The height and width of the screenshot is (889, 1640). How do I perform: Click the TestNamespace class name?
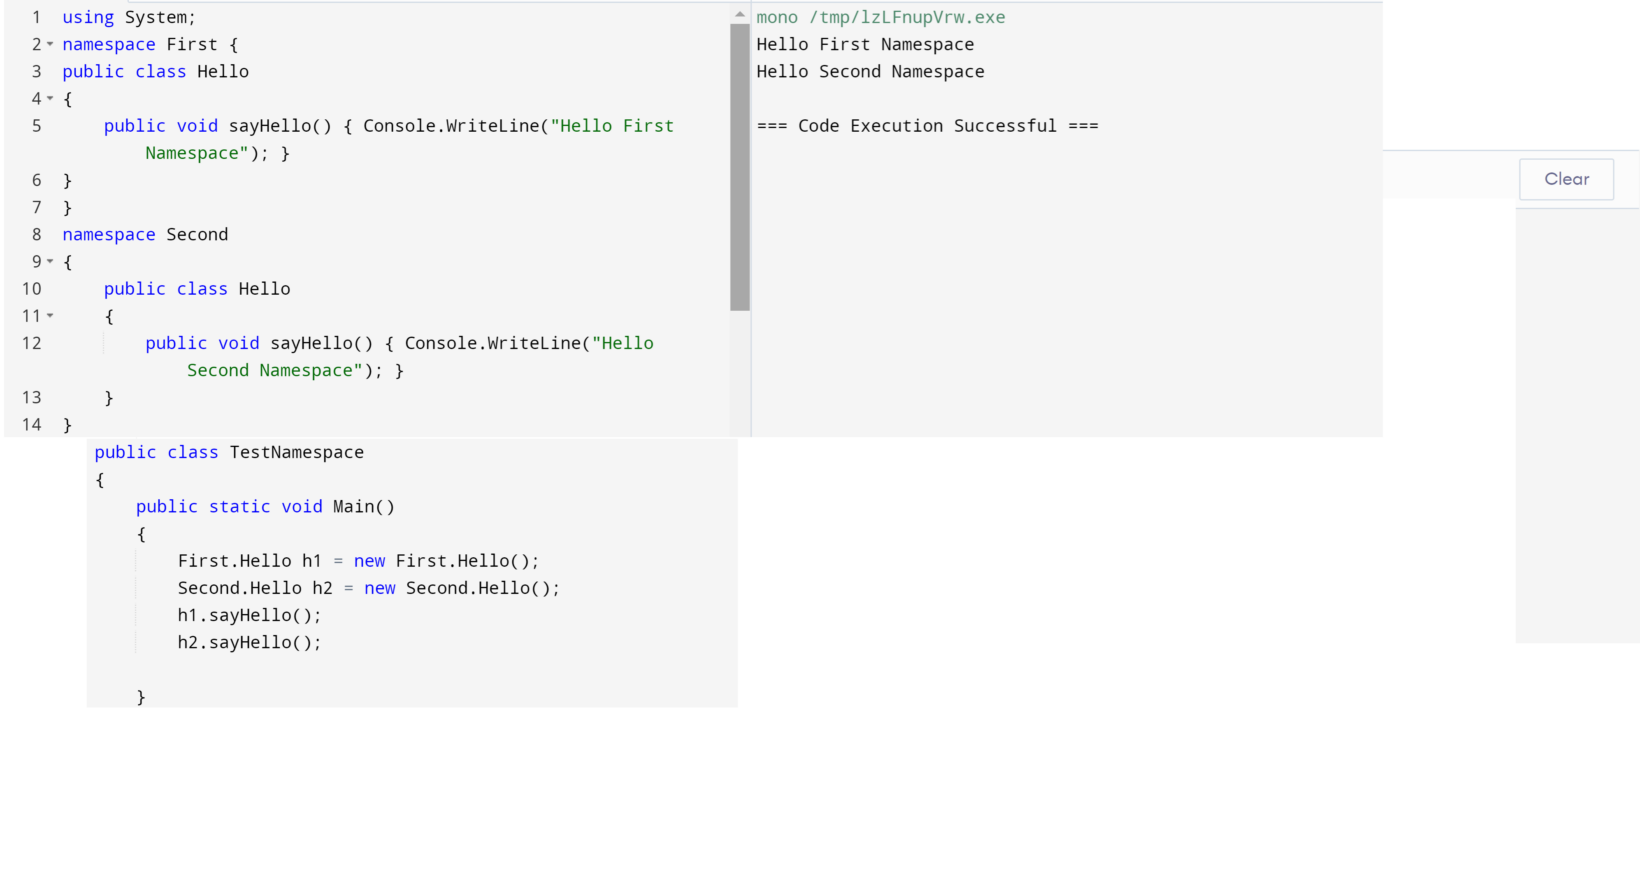(296, 453)
